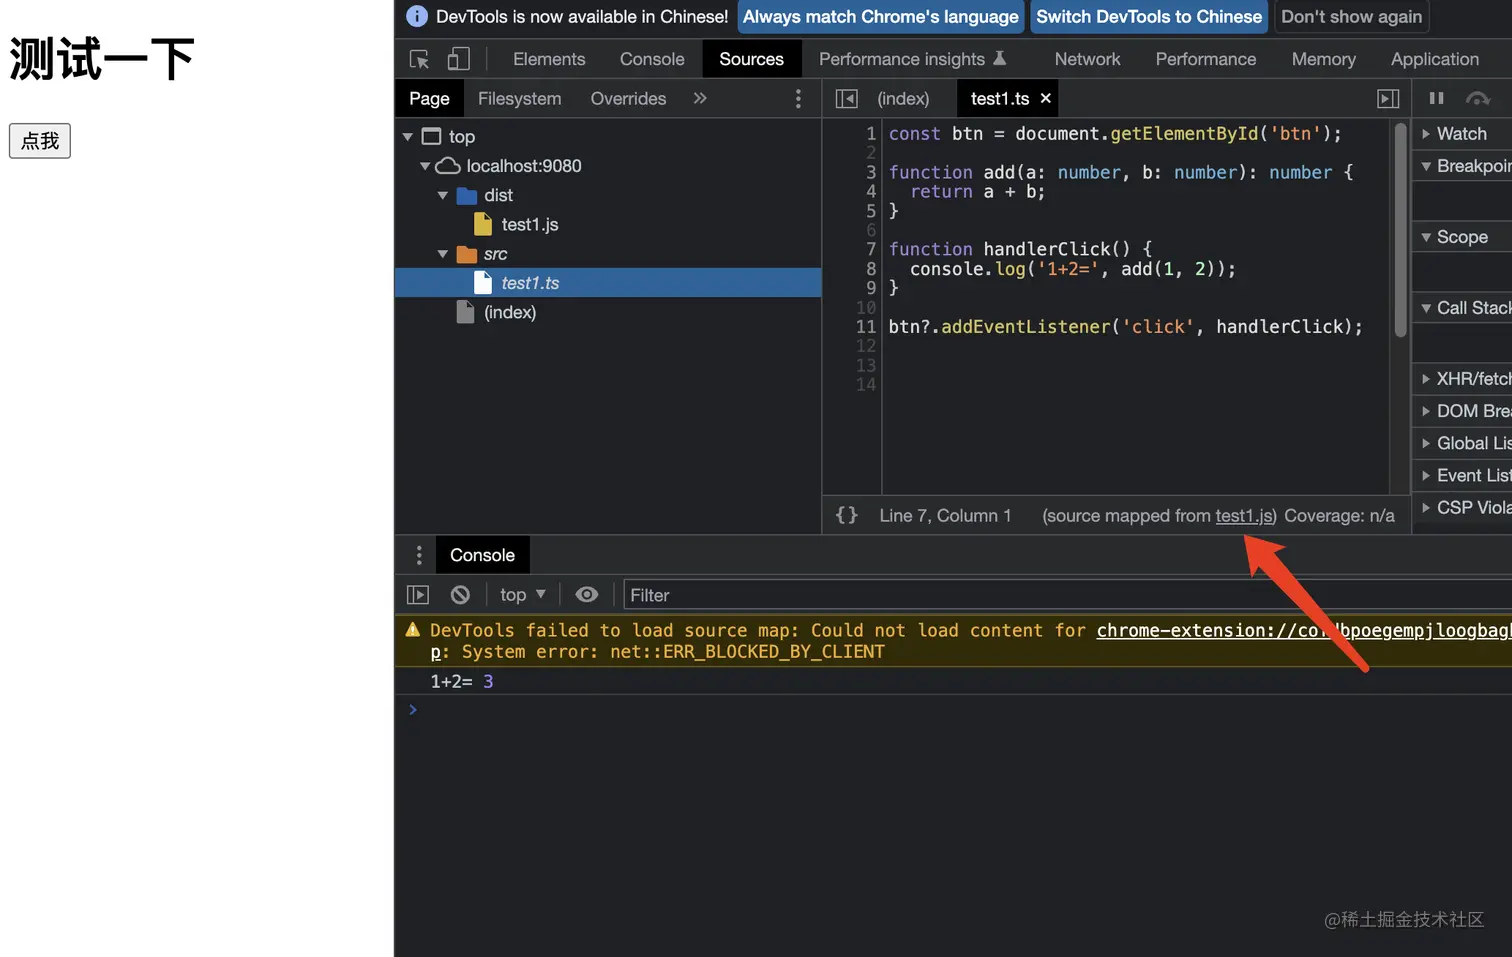1512x957 pixels.
Task: Switch to the top Console tab
Action: [x=652, y=59]
